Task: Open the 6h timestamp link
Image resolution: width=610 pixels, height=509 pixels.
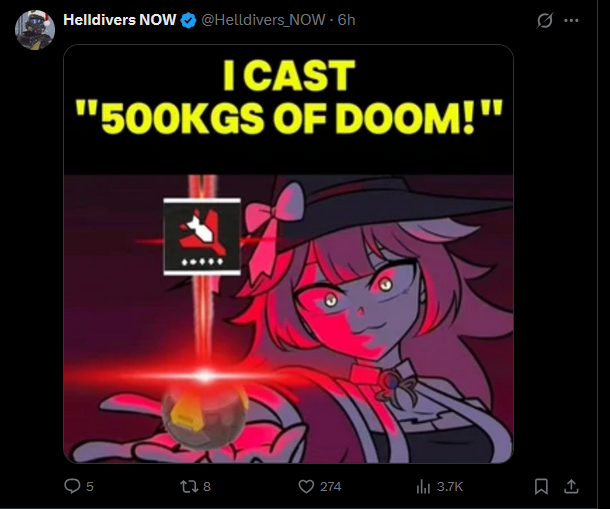Action: tap(346, 20)
